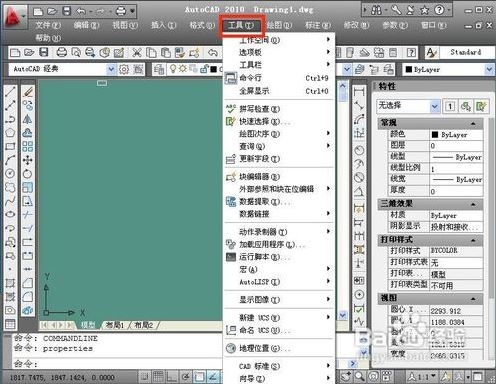Click 颜色 ByLayer swatch in Properties
Viewport: 496px width, 384px height.
coord(435,135)
